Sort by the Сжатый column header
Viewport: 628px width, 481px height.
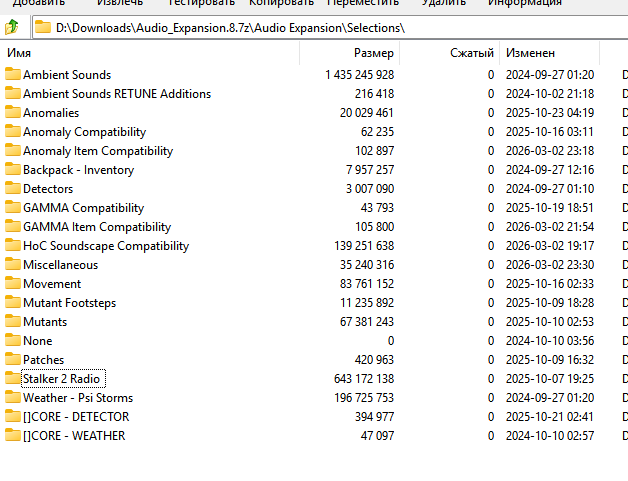[x=450, y=53]
